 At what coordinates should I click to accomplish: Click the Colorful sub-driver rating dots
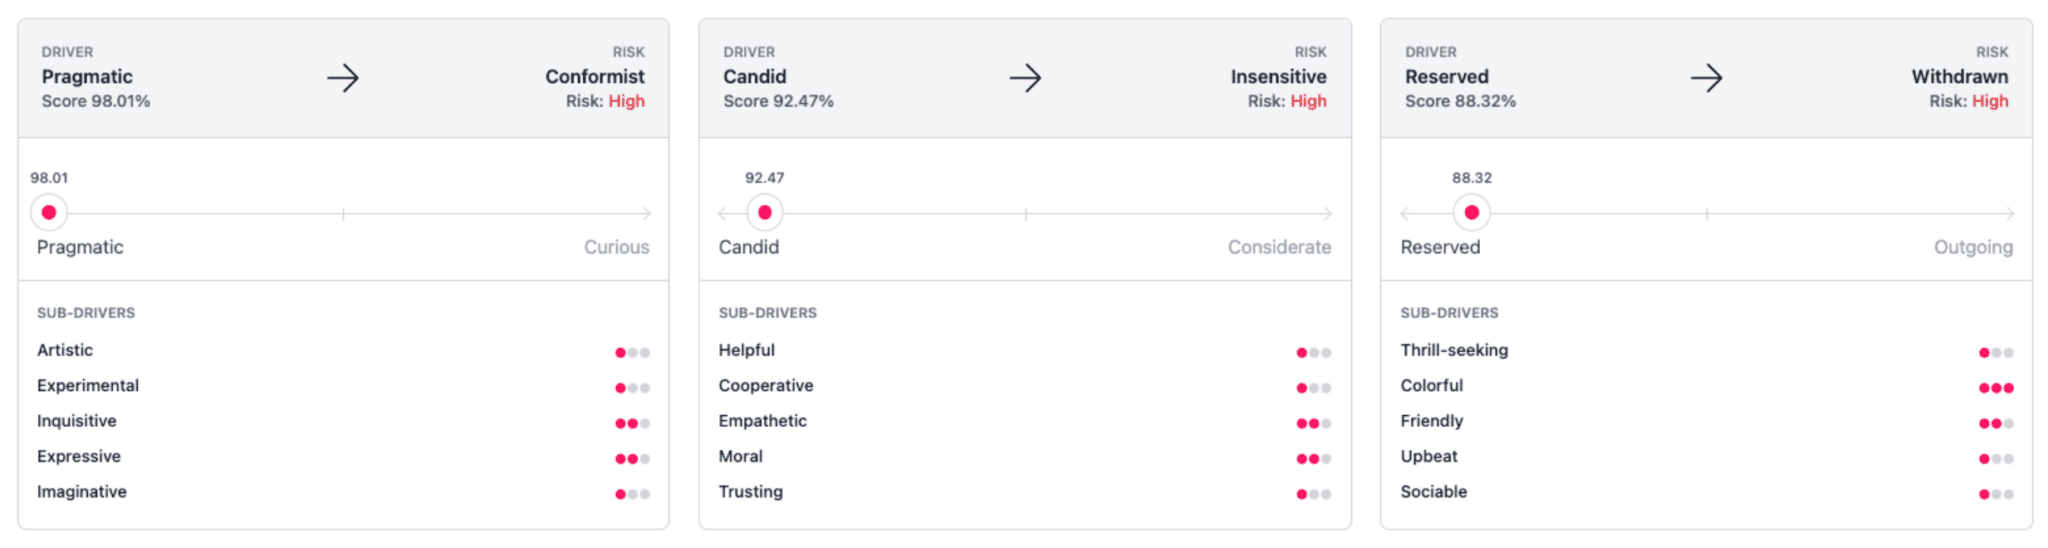(1995, 388)
